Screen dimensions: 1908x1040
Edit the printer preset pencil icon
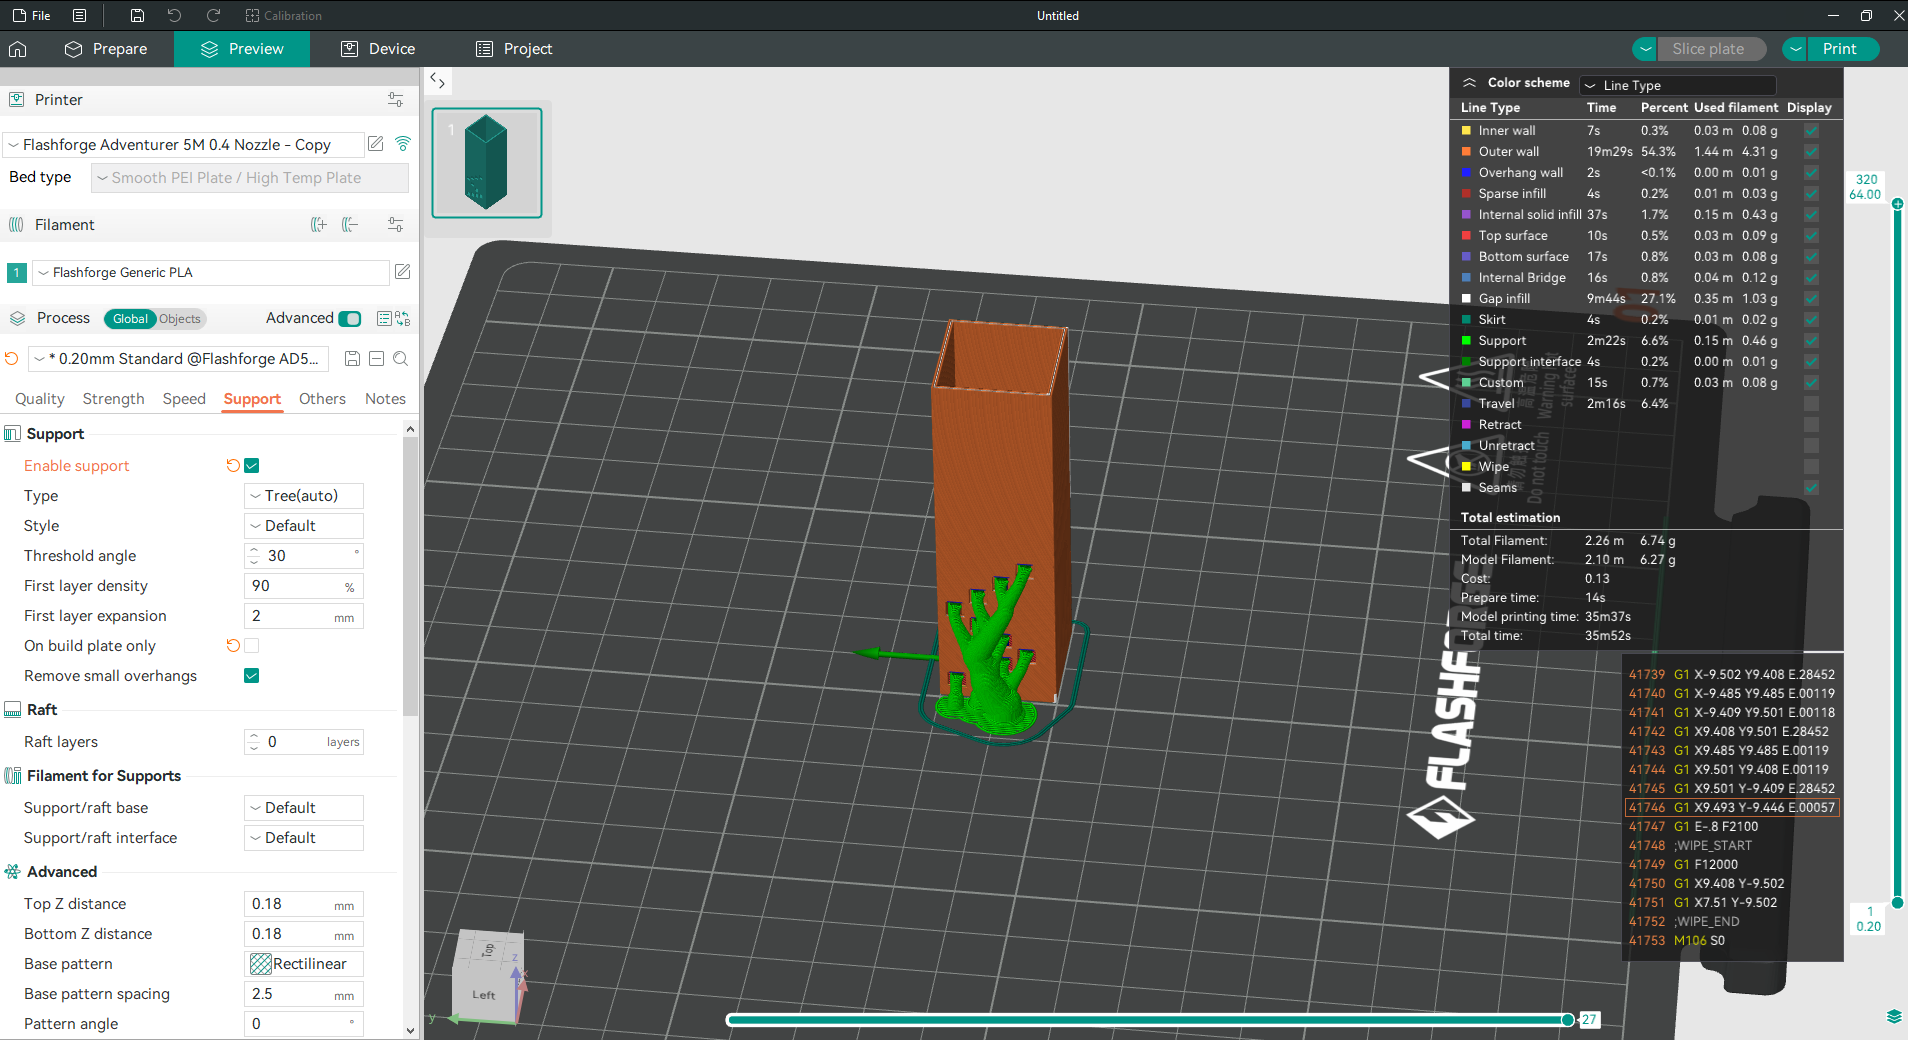(376, 144)
